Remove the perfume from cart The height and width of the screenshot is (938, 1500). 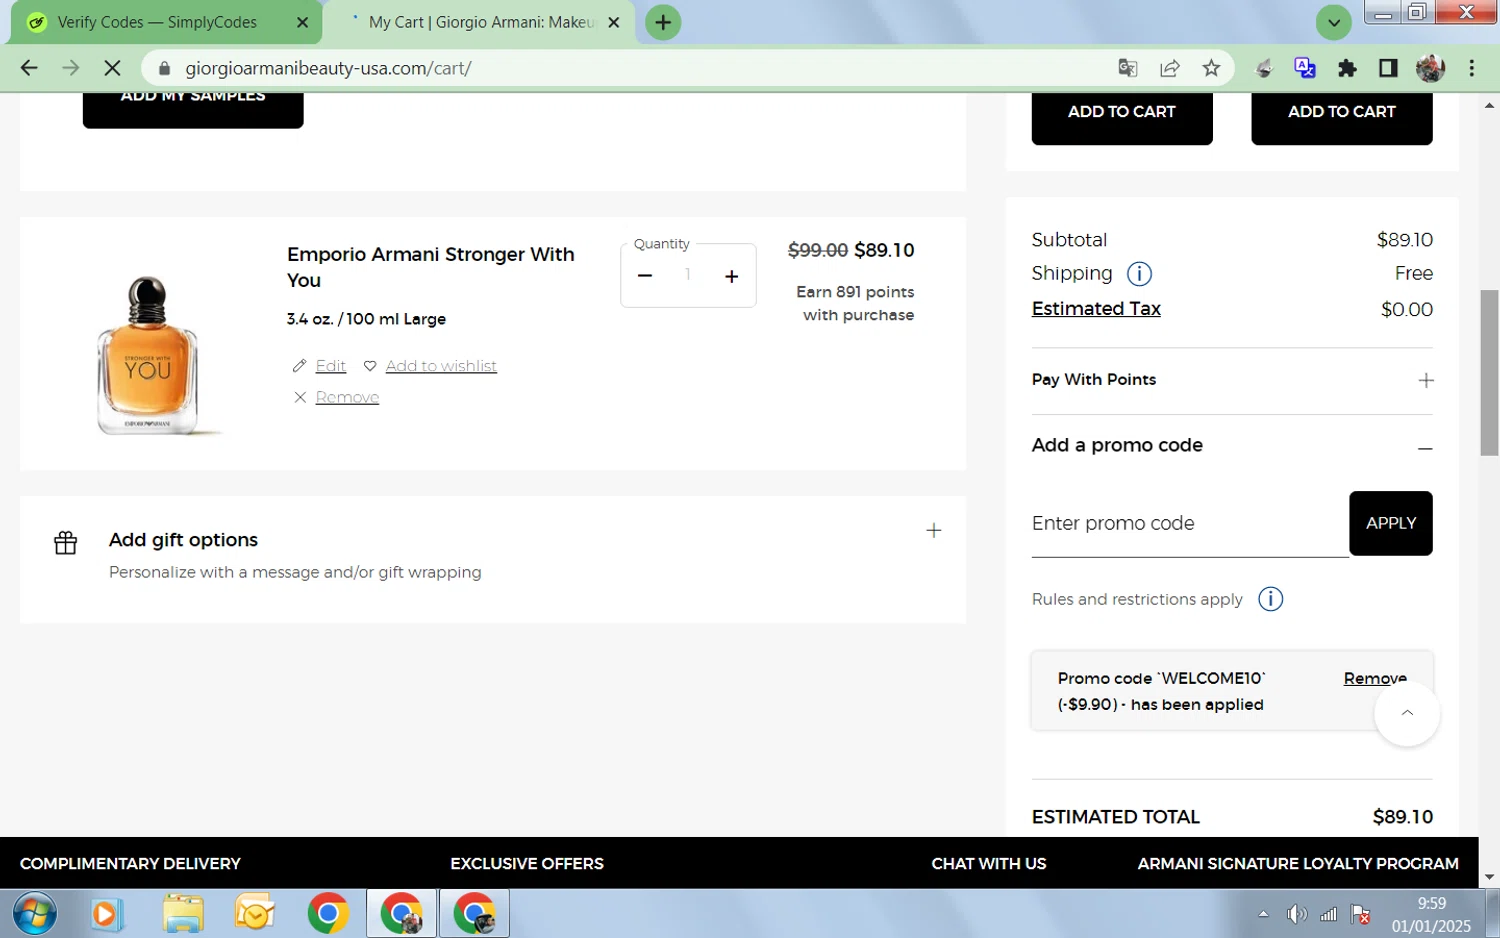347,397
